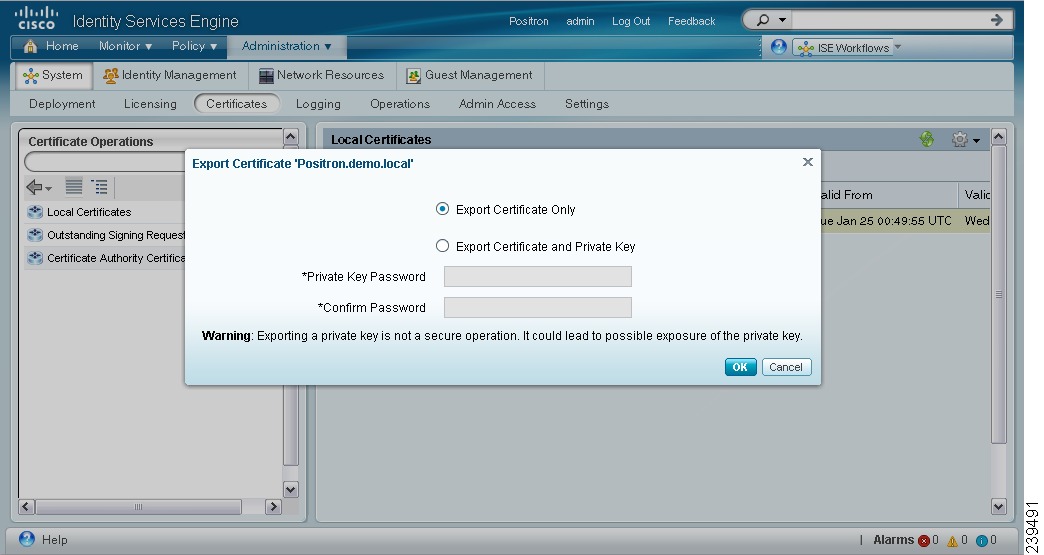Click scroll left arrow in Certificate Operations panel
1044x555 pixels.
tap(26, 506)
